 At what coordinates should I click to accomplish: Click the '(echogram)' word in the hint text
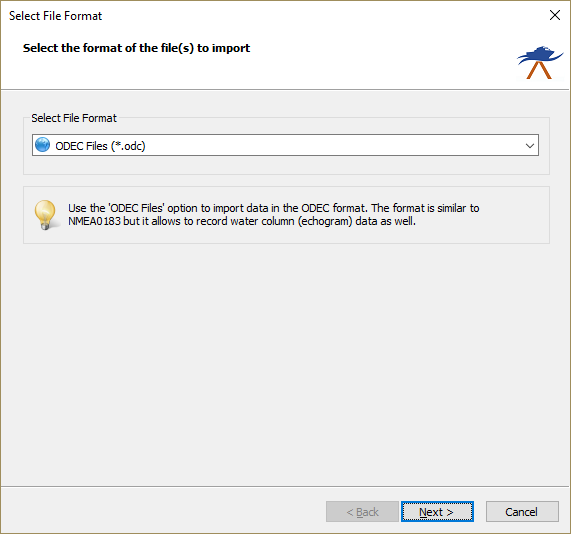325,221
